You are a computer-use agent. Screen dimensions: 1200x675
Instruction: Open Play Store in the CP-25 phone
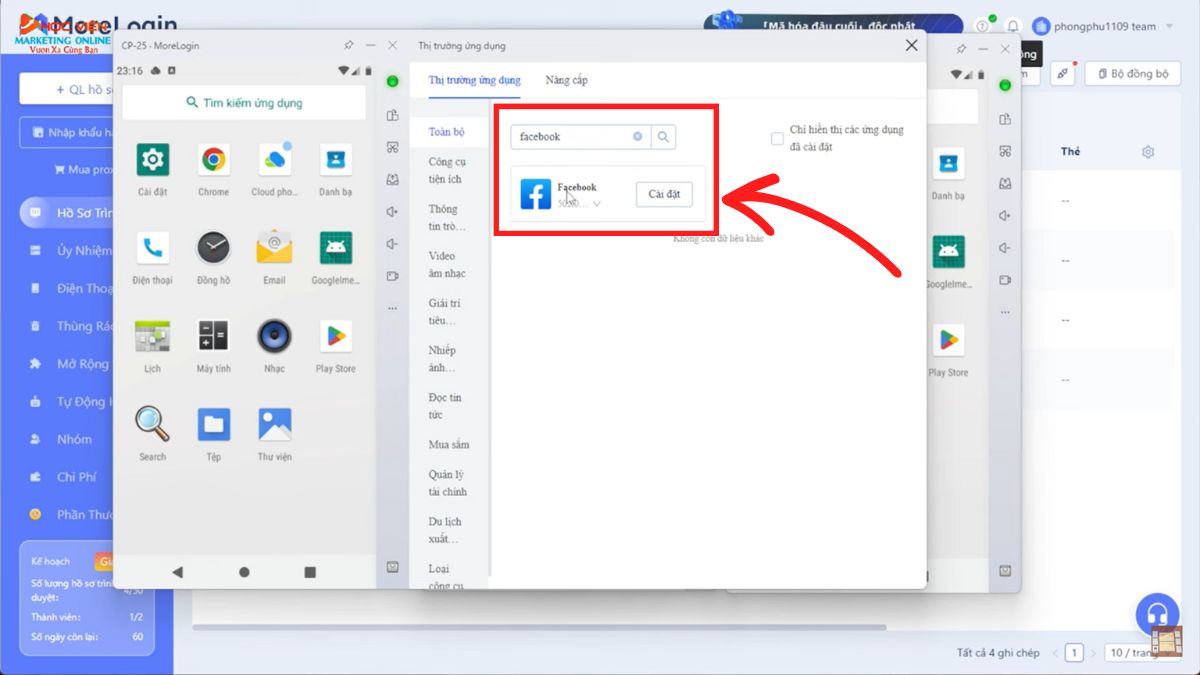click(x=335, y=336)
